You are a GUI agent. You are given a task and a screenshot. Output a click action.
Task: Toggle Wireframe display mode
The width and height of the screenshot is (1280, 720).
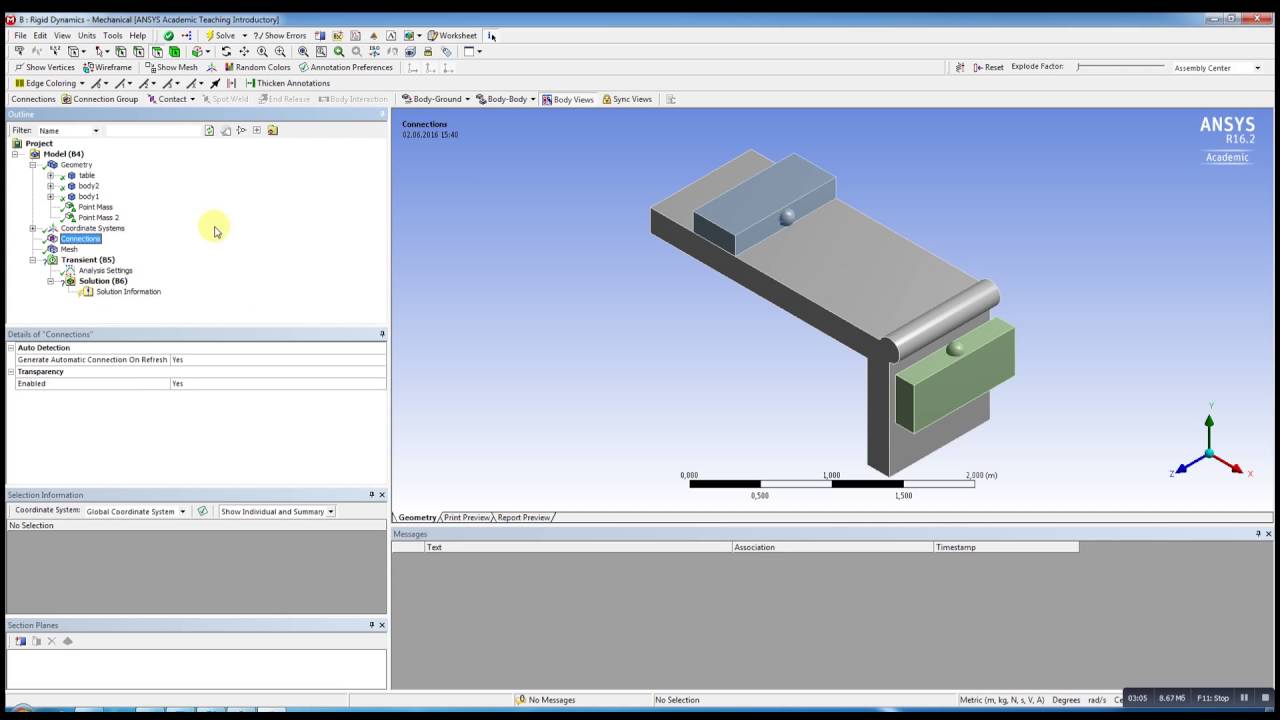pos(107,68)
